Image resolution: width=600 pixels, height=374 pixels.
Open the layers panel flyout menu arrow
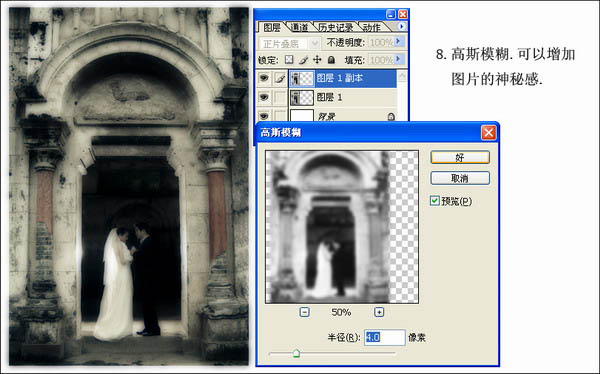click(401, 26)
